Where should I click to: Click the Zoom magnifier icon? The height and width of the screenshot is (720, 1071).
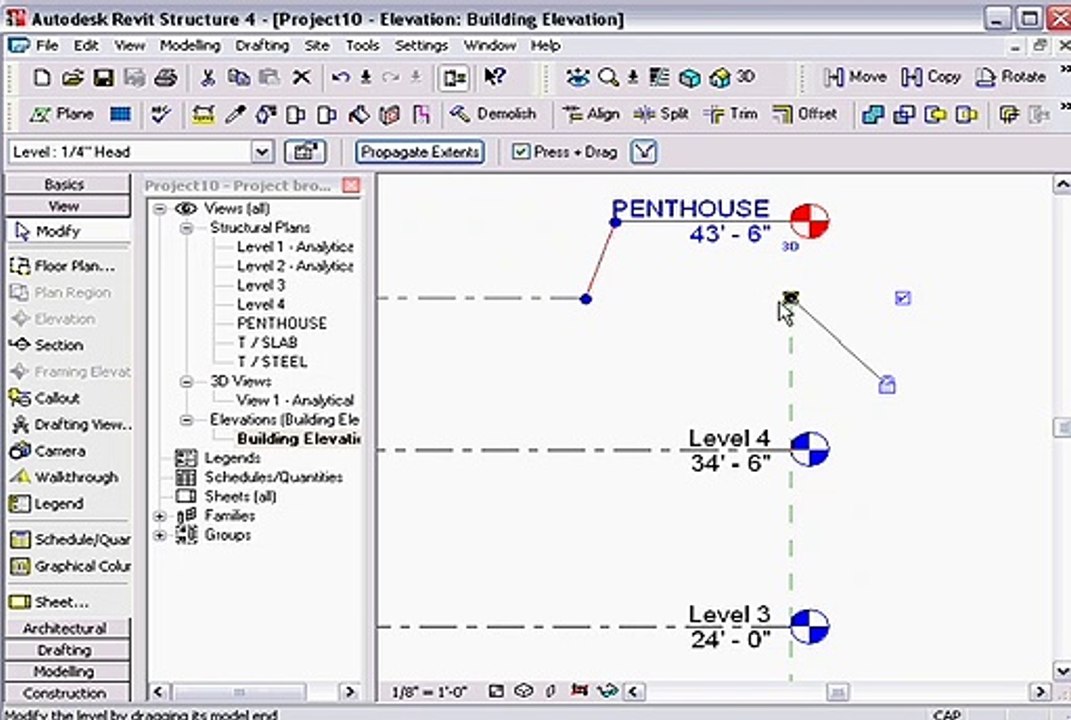click(607, 77)
